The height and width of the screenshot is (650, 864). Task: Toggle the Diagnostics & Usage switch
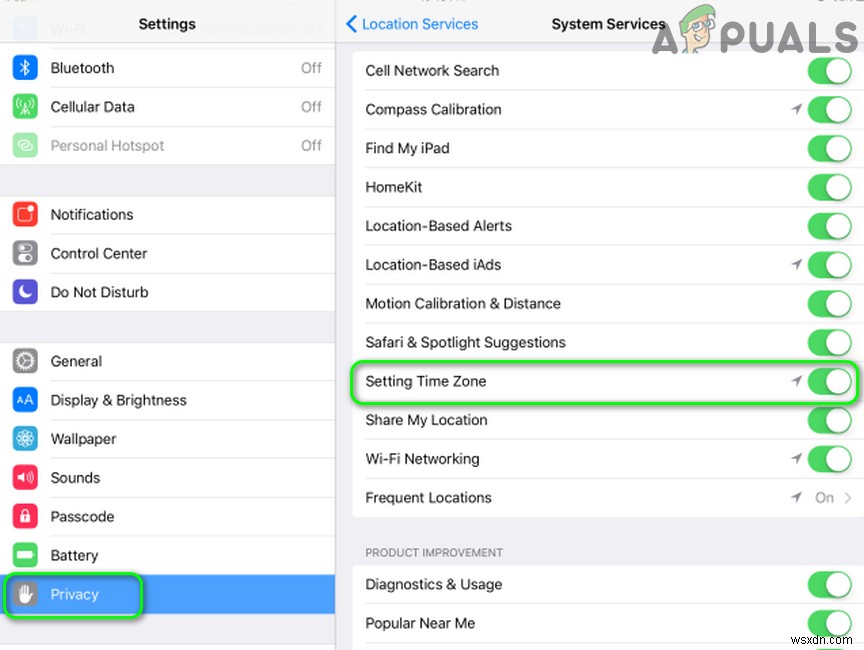(x=829, y=585)
